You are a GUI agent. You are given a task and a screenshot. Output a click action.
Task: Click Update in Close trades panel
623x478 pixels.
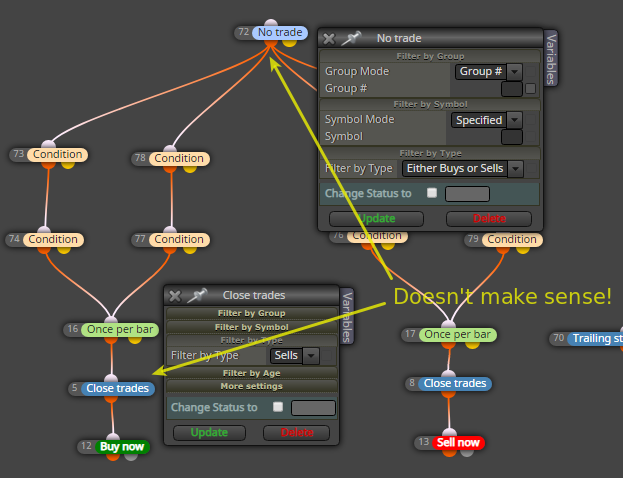(x=209, y=433)
